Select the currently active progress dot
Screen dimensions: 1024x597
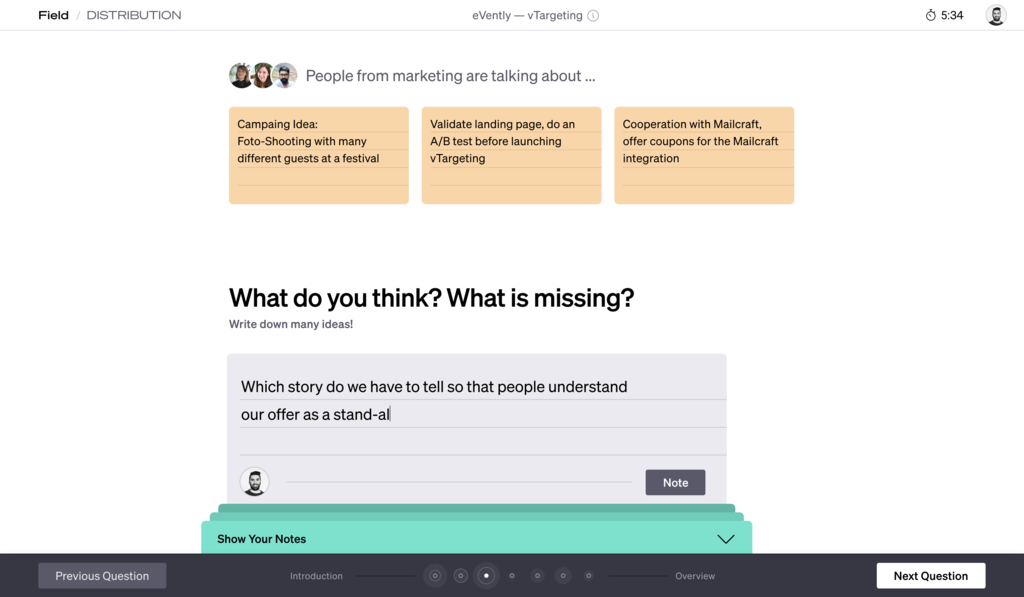click(x=487, y=575)
